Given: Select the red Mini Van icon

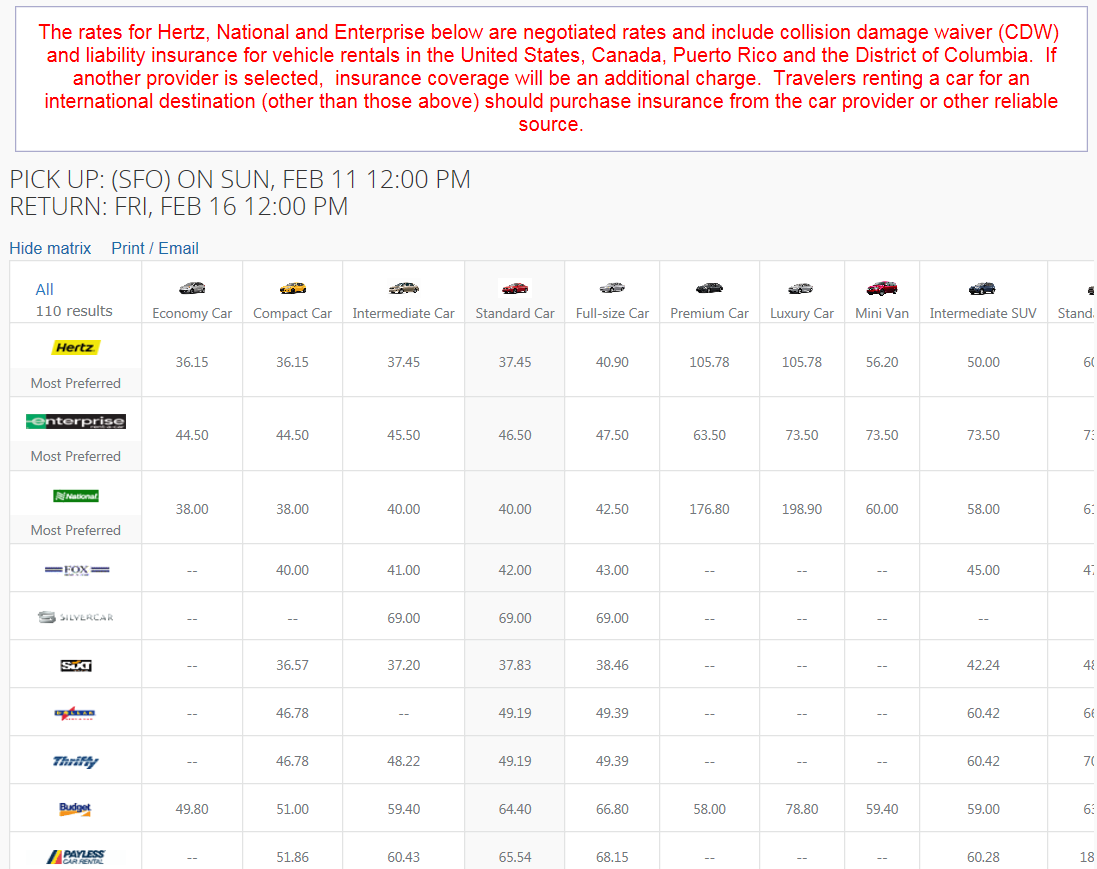Looking at the screenshot, I should point(882,288).
